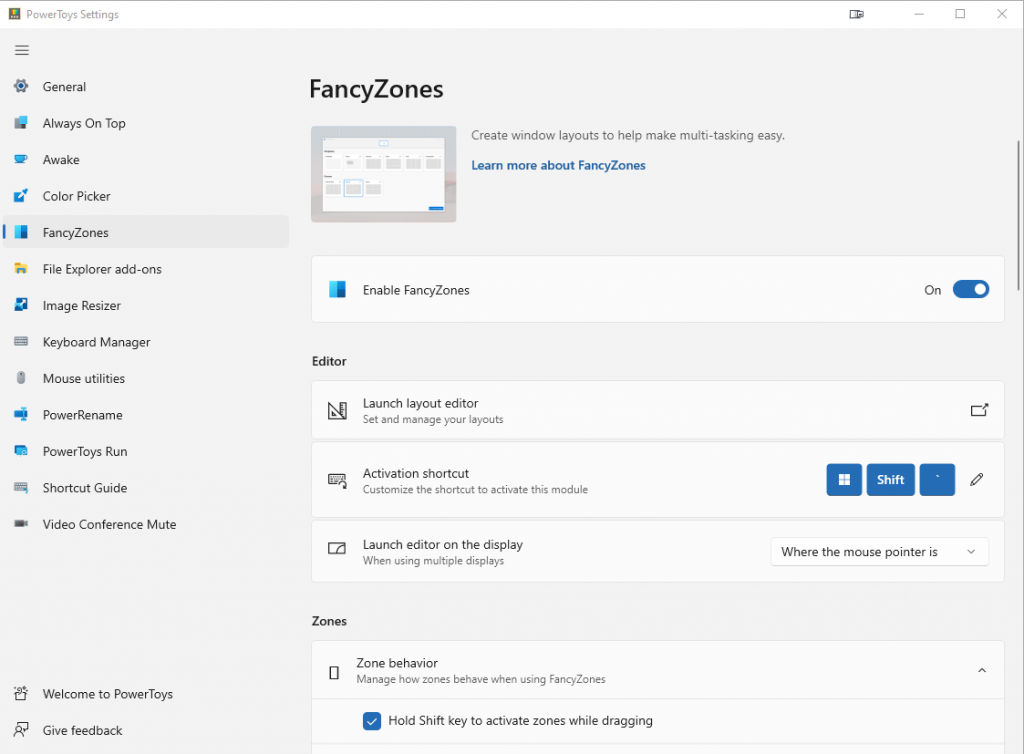
Task: Turn off the Enable FancyZones toggle
Action: [x=970, y=289]
